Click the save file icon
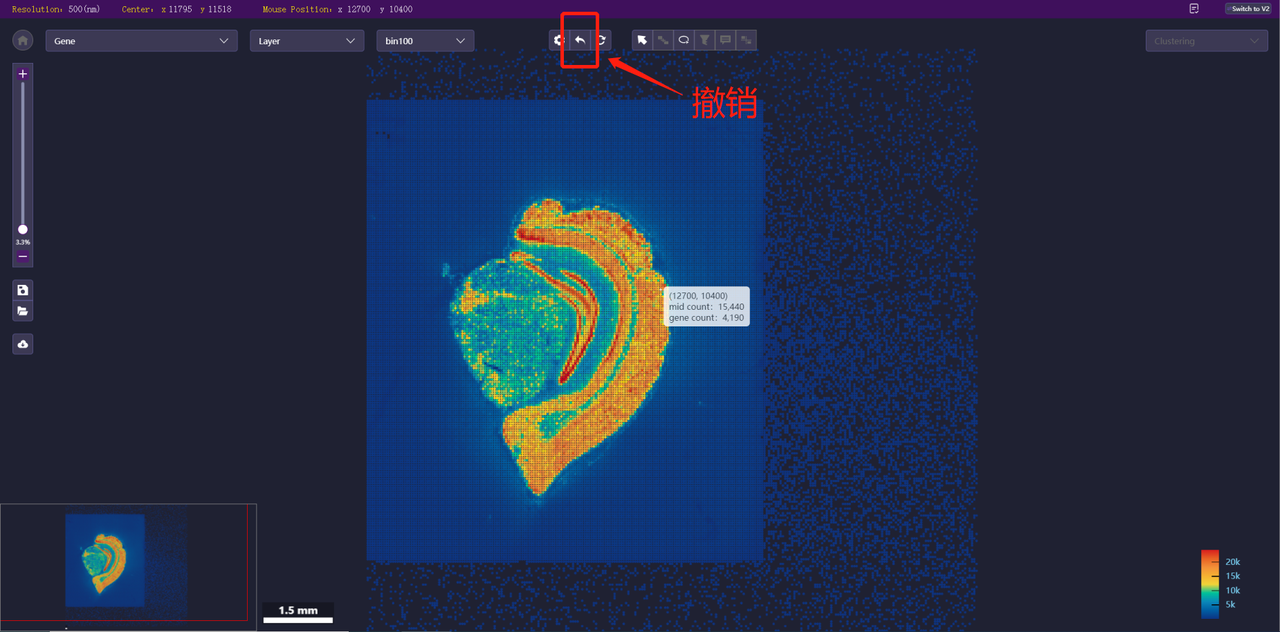This screenshot has height=632, width=1280. coord(23,290)
